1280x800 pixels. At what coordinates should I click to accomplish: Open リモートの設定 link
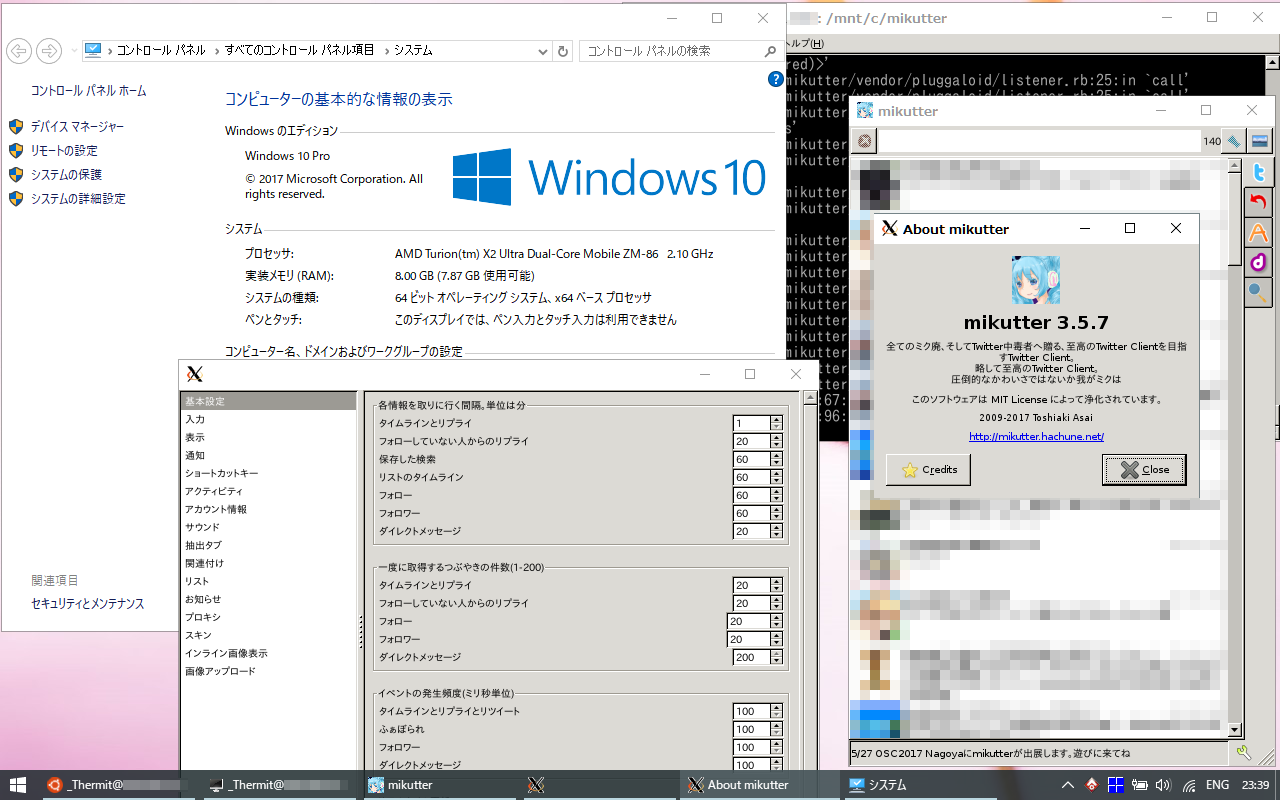(64, 151)
